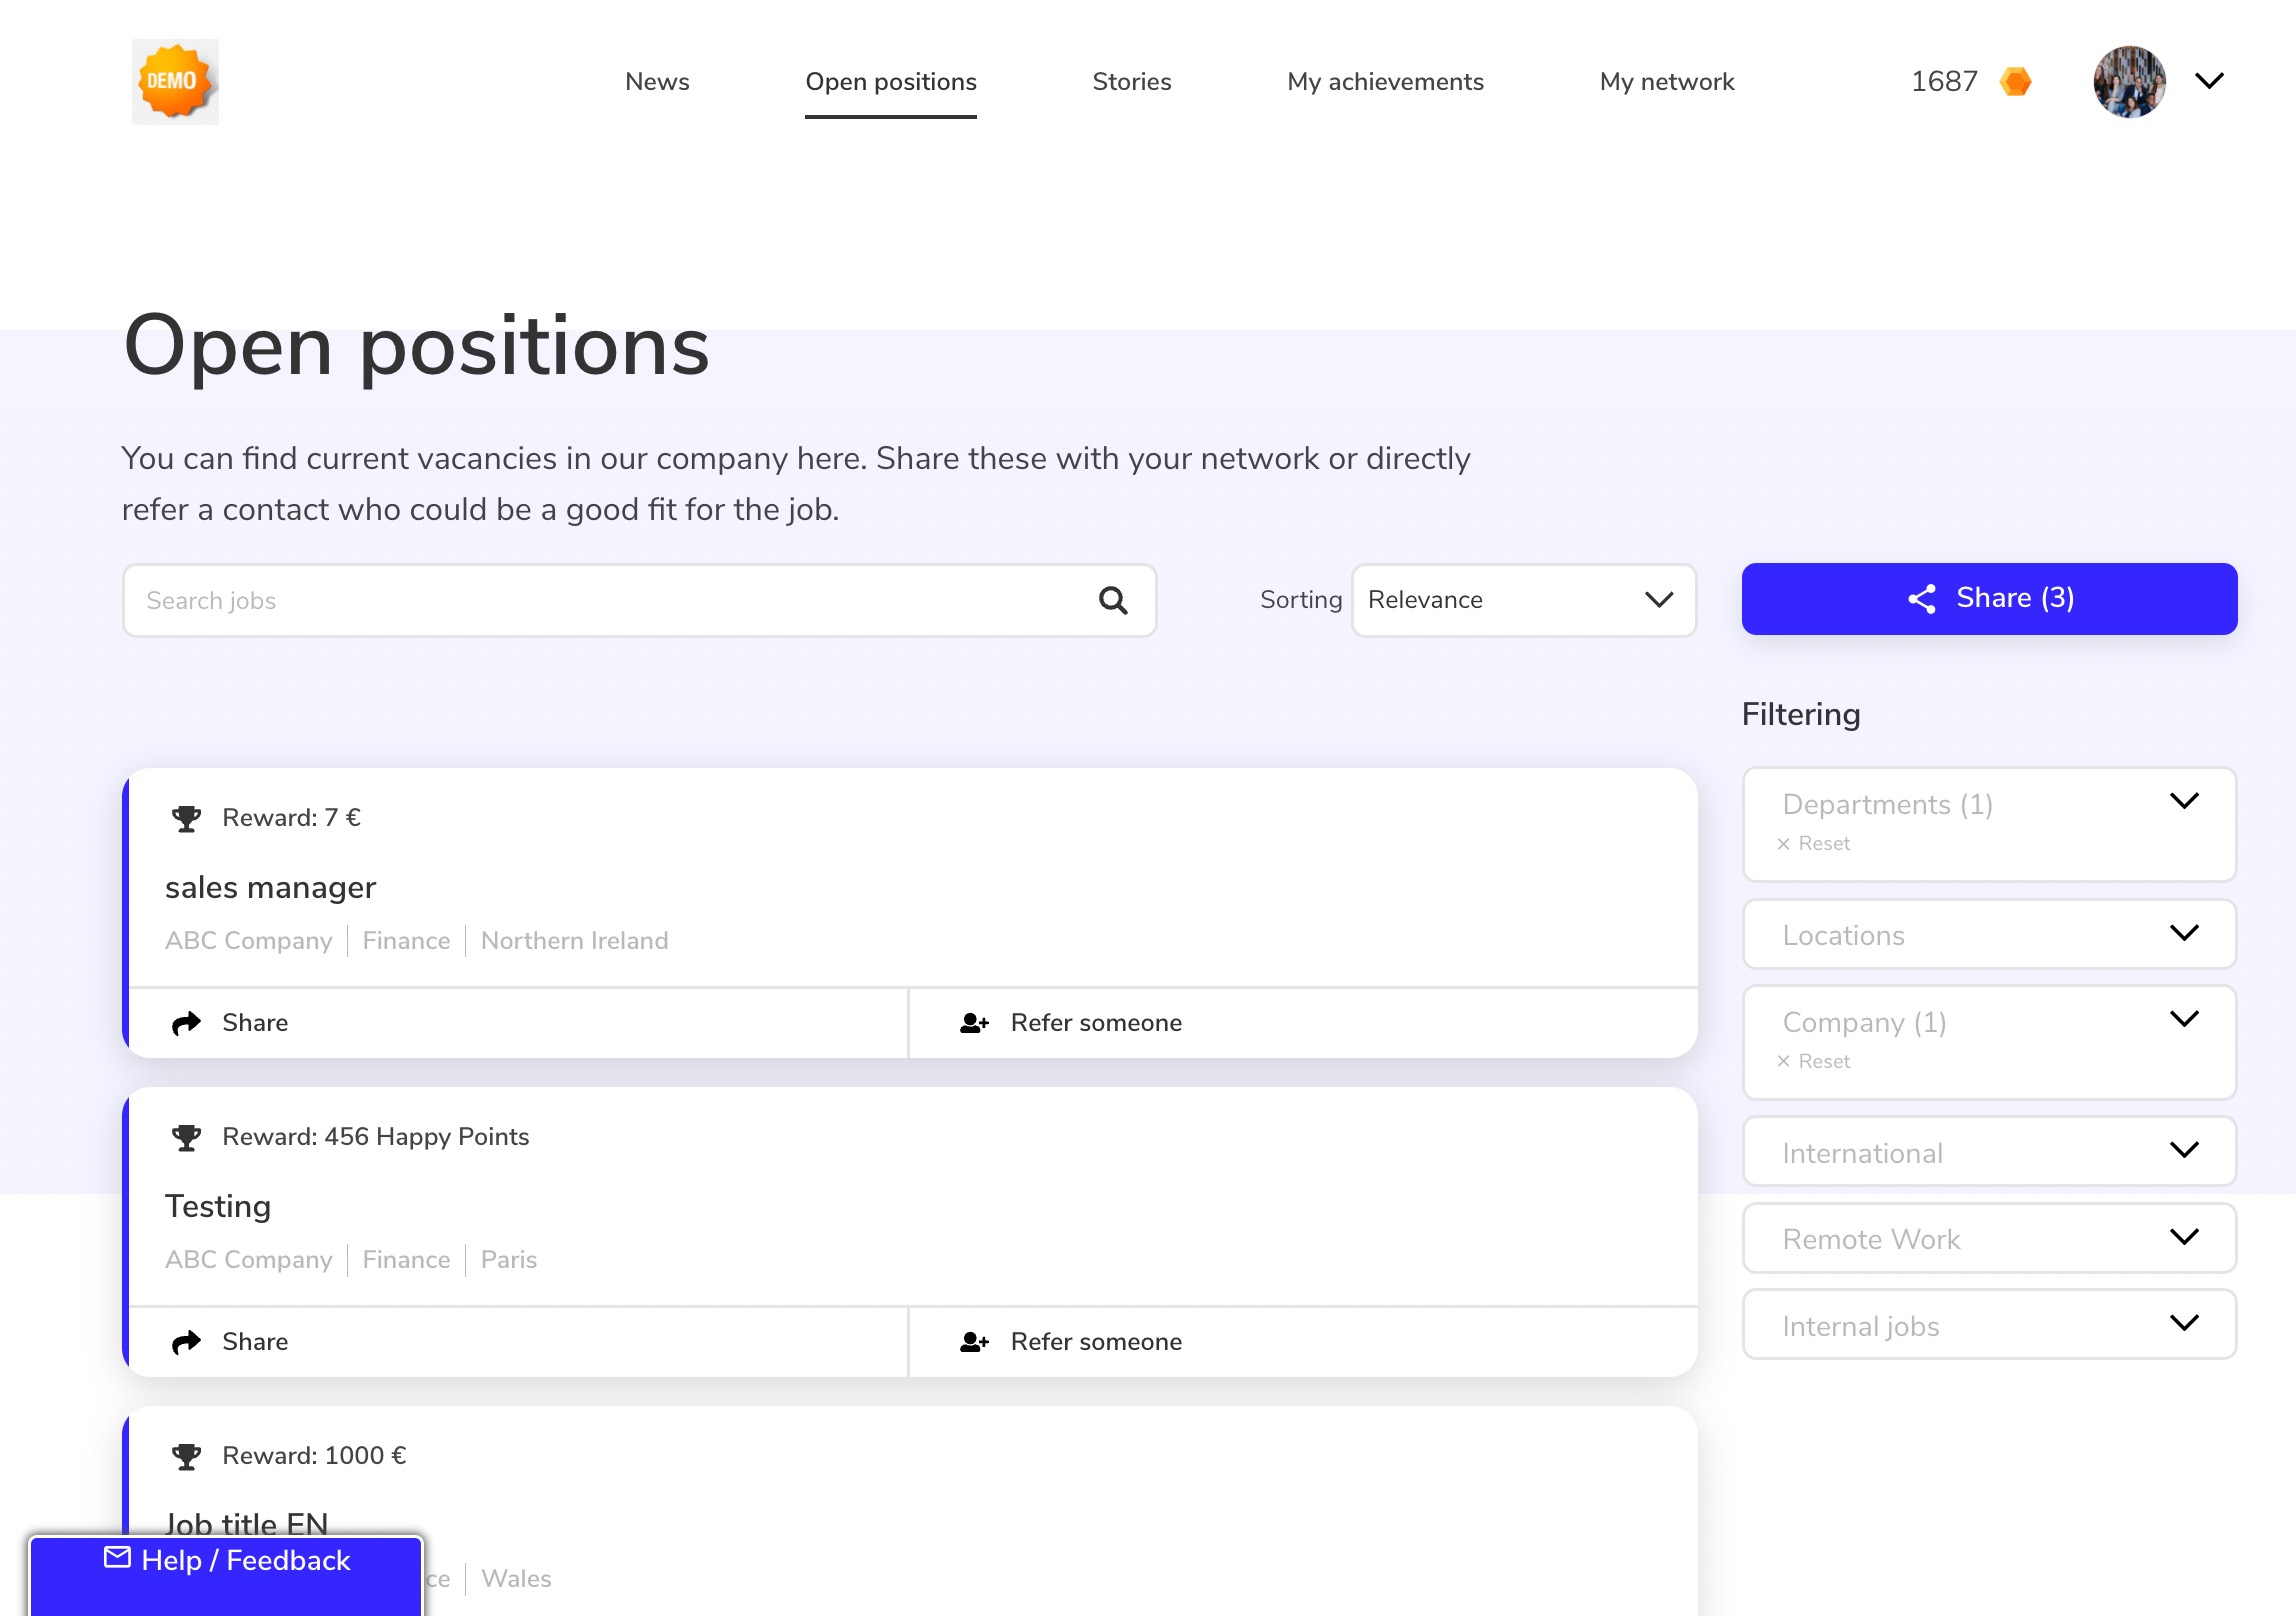Click refer person icon for sales manager

974,1023
